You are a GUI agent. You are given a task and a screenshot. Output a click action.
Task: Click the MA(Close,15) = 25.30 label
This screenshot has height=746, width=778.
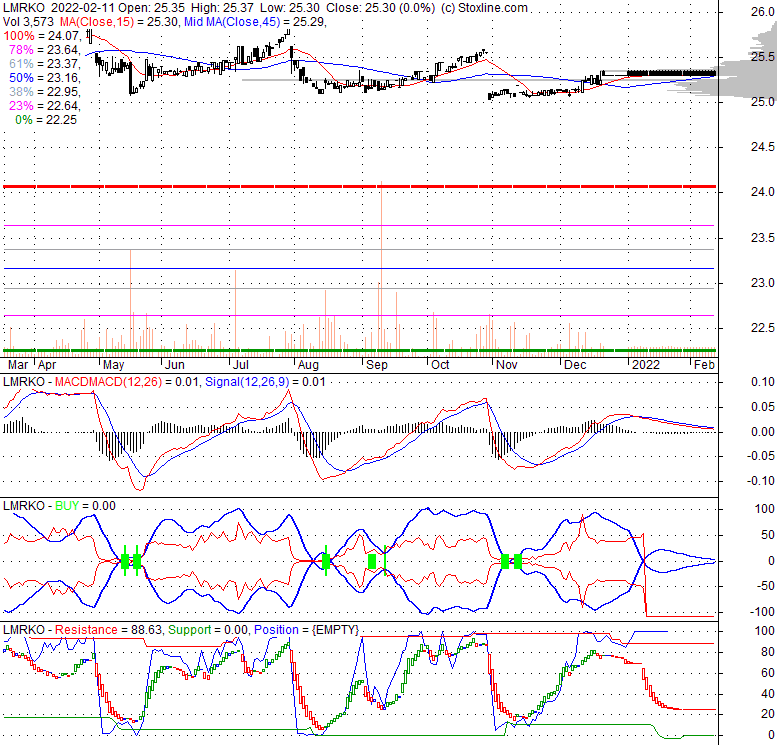[120, 22]
